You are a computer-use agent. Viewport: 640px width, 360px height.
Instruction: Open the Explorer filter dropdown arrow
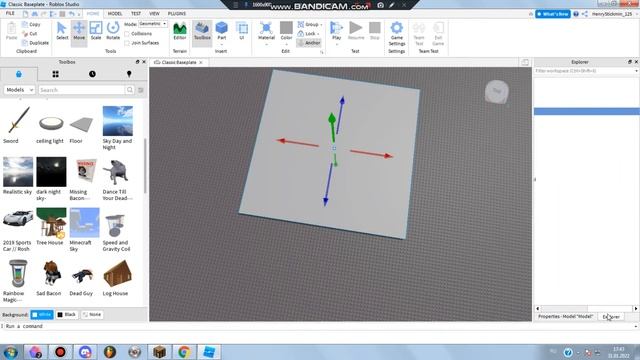(636, 71)
